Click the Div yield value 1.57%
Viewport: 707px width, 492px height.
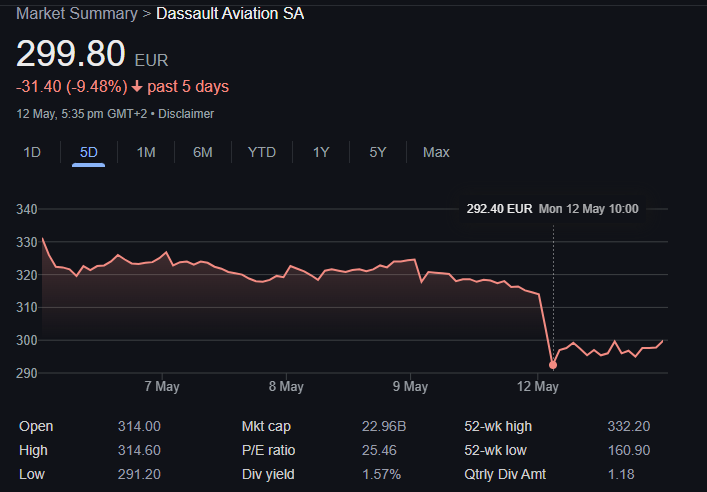click(x=381, y=474)
